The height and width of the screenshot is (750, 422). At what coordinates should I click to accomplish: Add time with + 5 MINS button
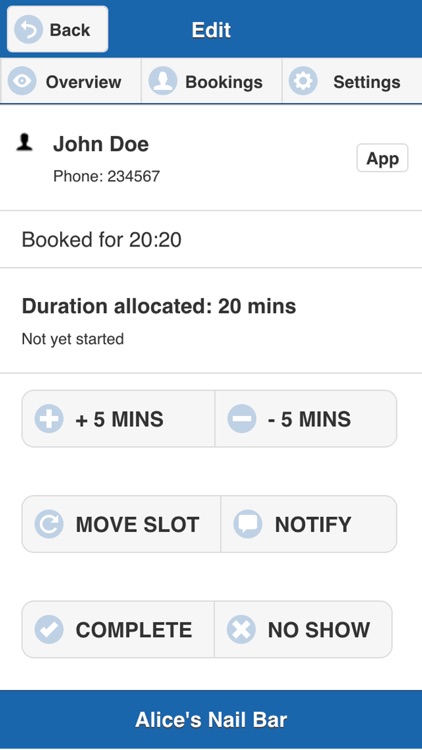pos(118,419)
